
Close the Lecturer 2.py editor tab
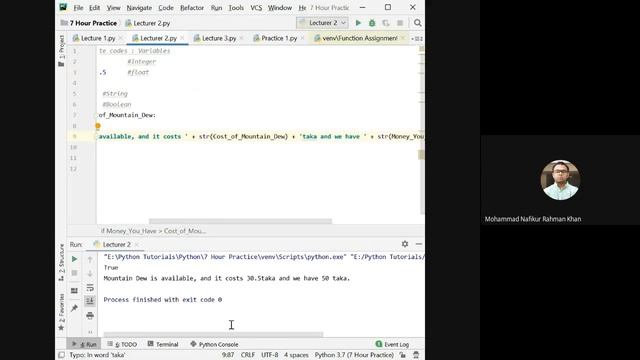coord(182,38)
